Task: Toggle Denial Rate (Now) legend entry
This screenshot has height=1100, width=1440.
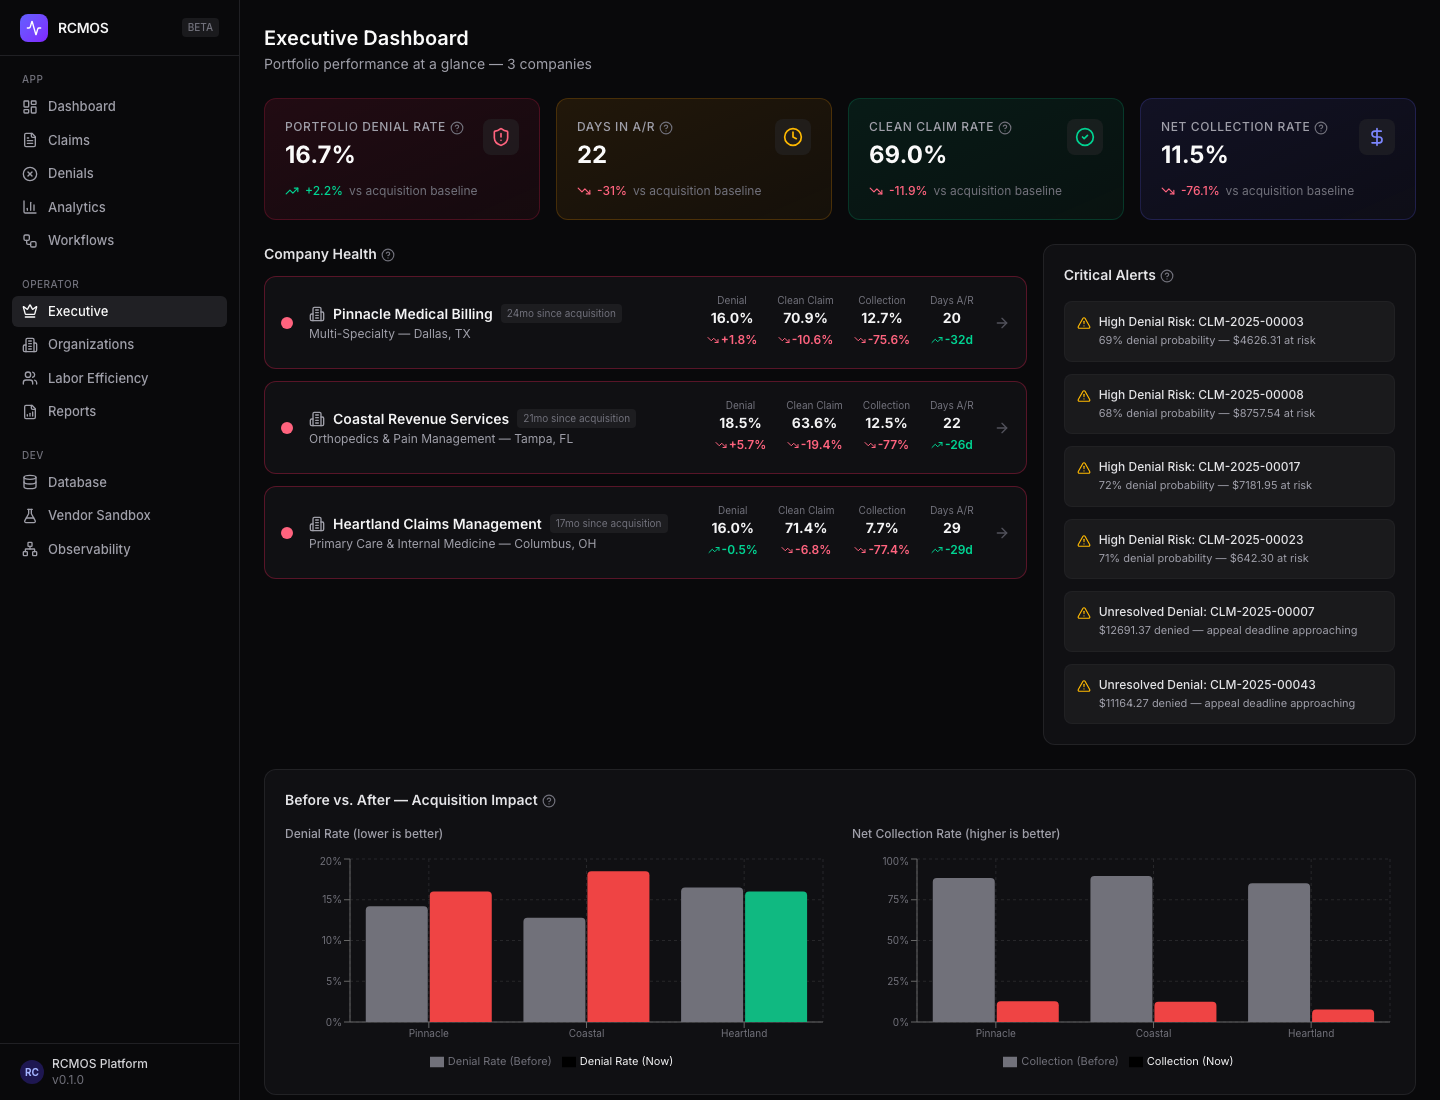Action: 618,1062
